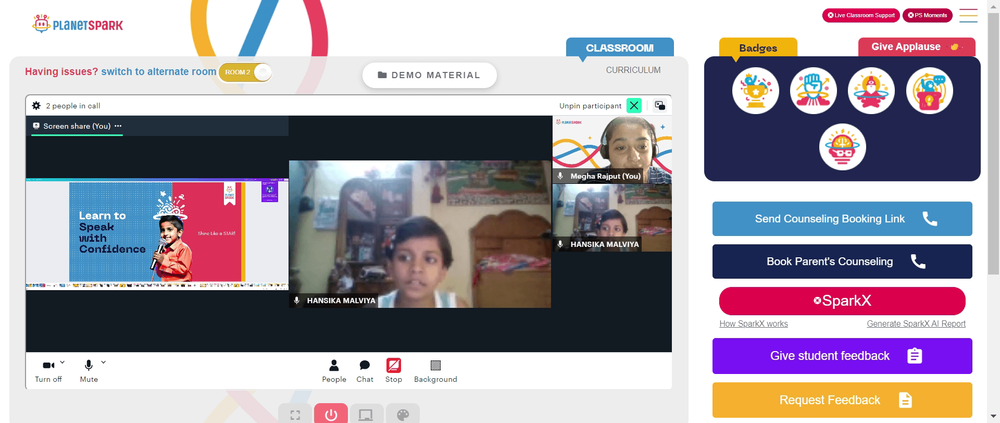Click the raised fist badge icon
Viewport: 1000px width, 423px height.
click(813, 91)
